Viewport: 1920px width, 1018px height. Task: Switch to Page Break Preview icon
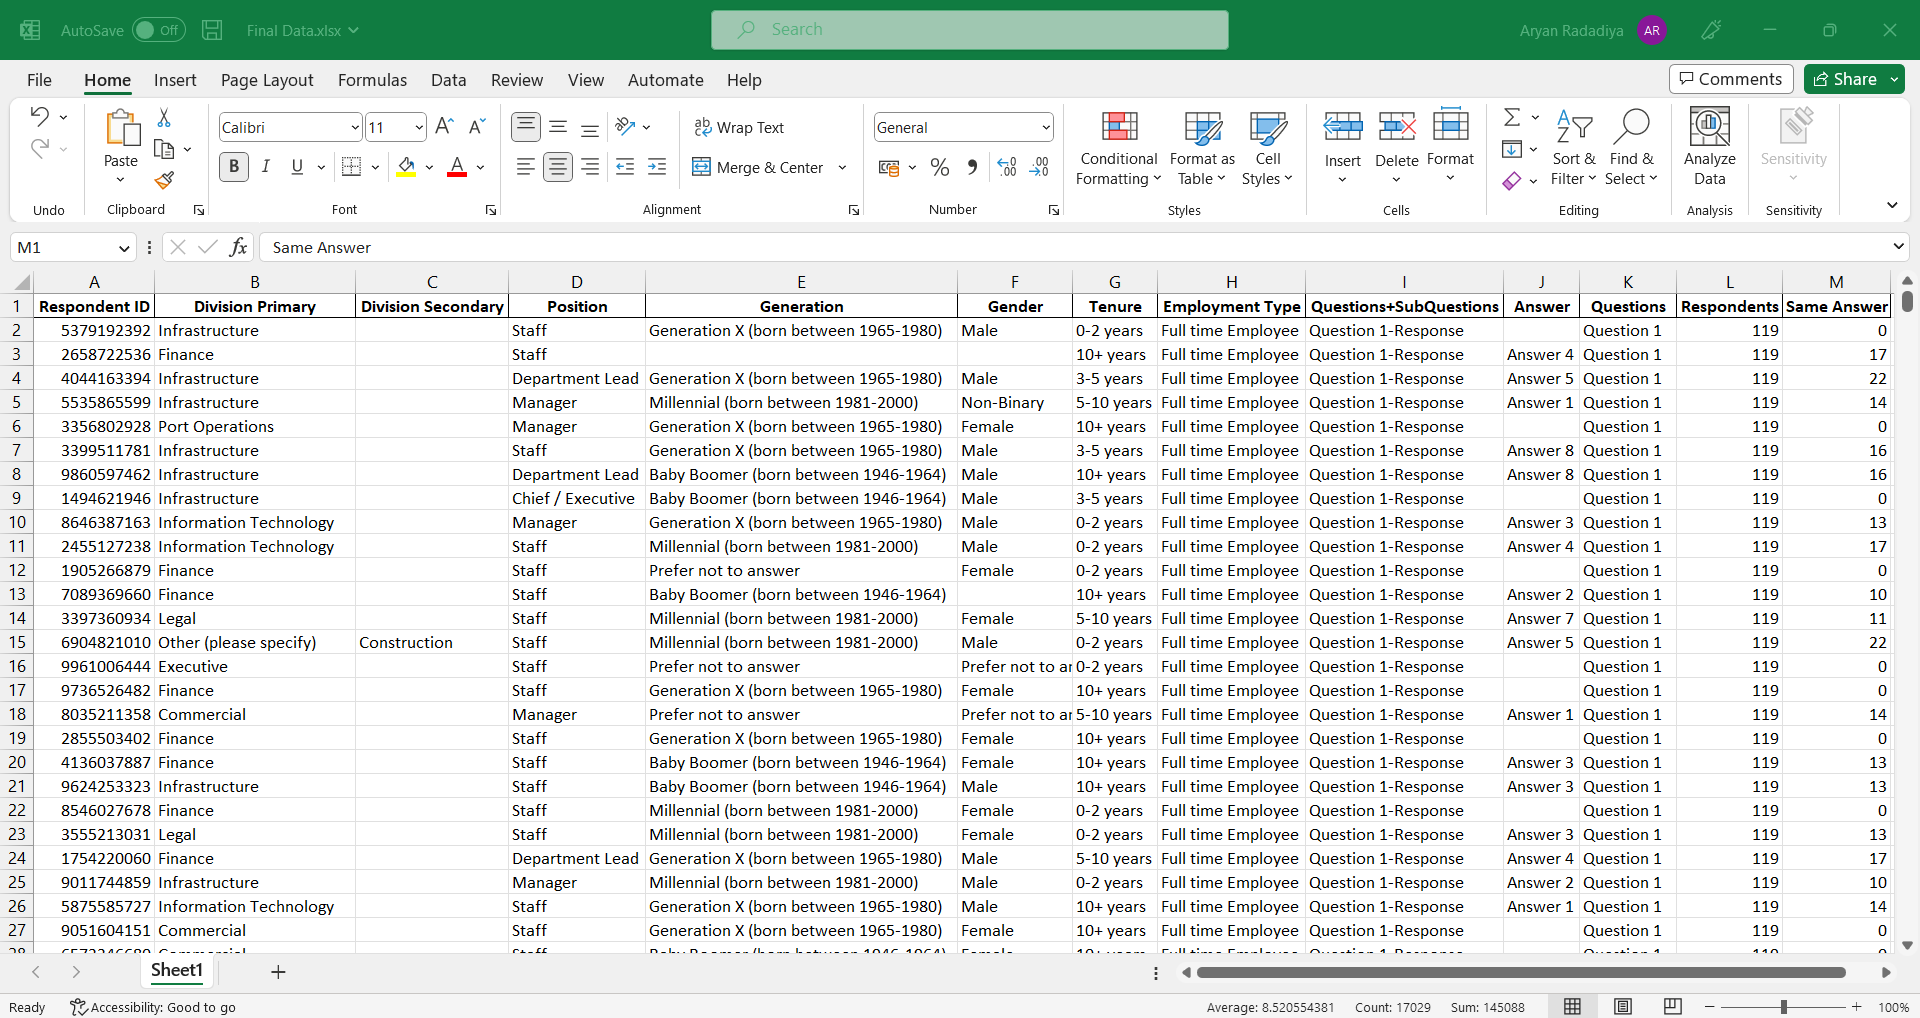pos(1673,1006)
